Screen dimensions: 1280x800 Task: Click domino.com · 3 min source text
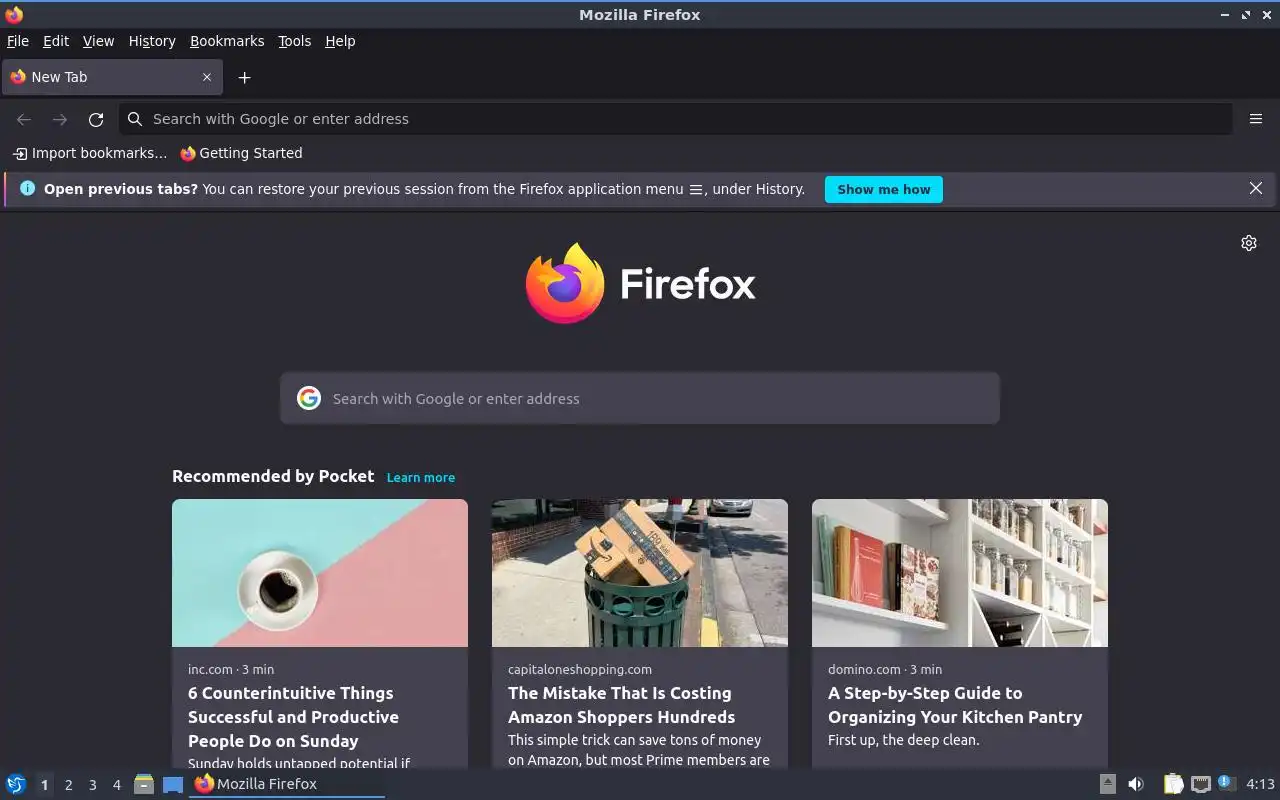point(885,669)
